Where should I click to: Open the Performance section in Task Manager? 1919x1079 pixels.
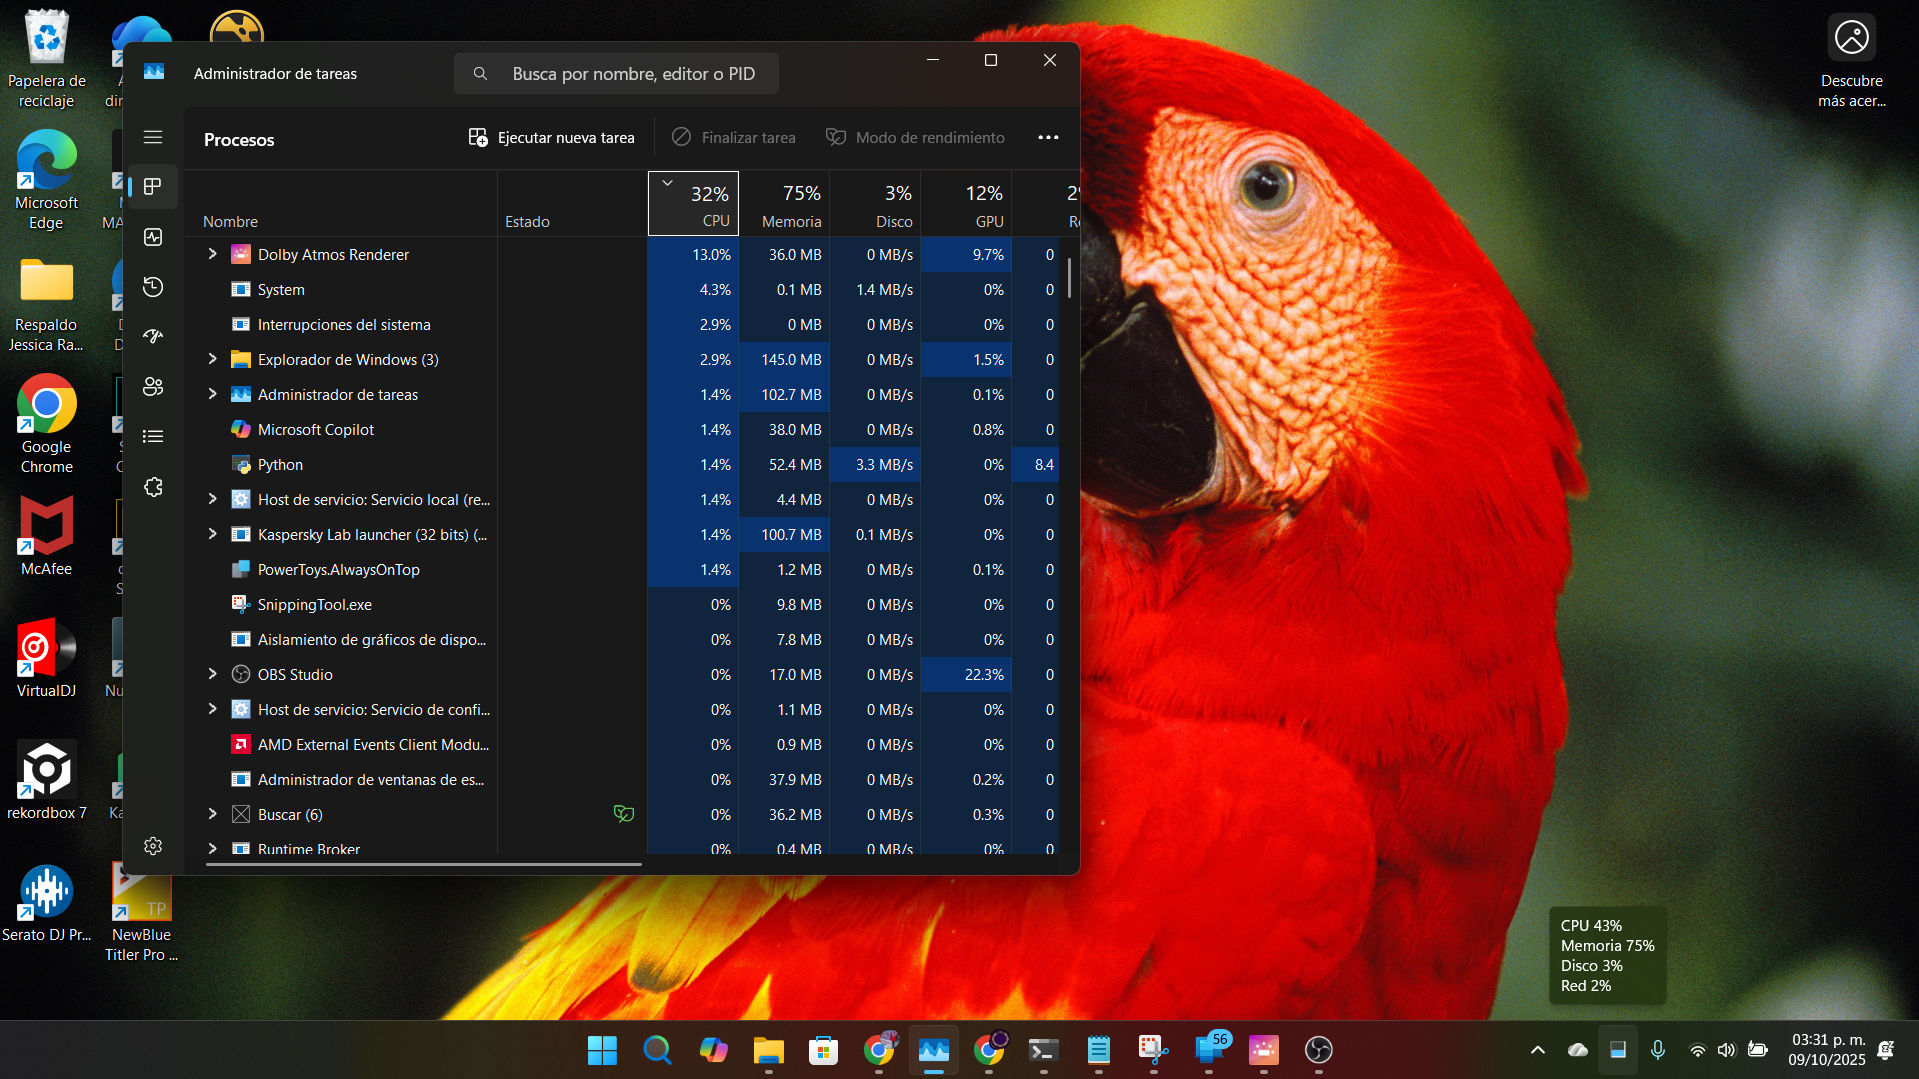(152, 237)
